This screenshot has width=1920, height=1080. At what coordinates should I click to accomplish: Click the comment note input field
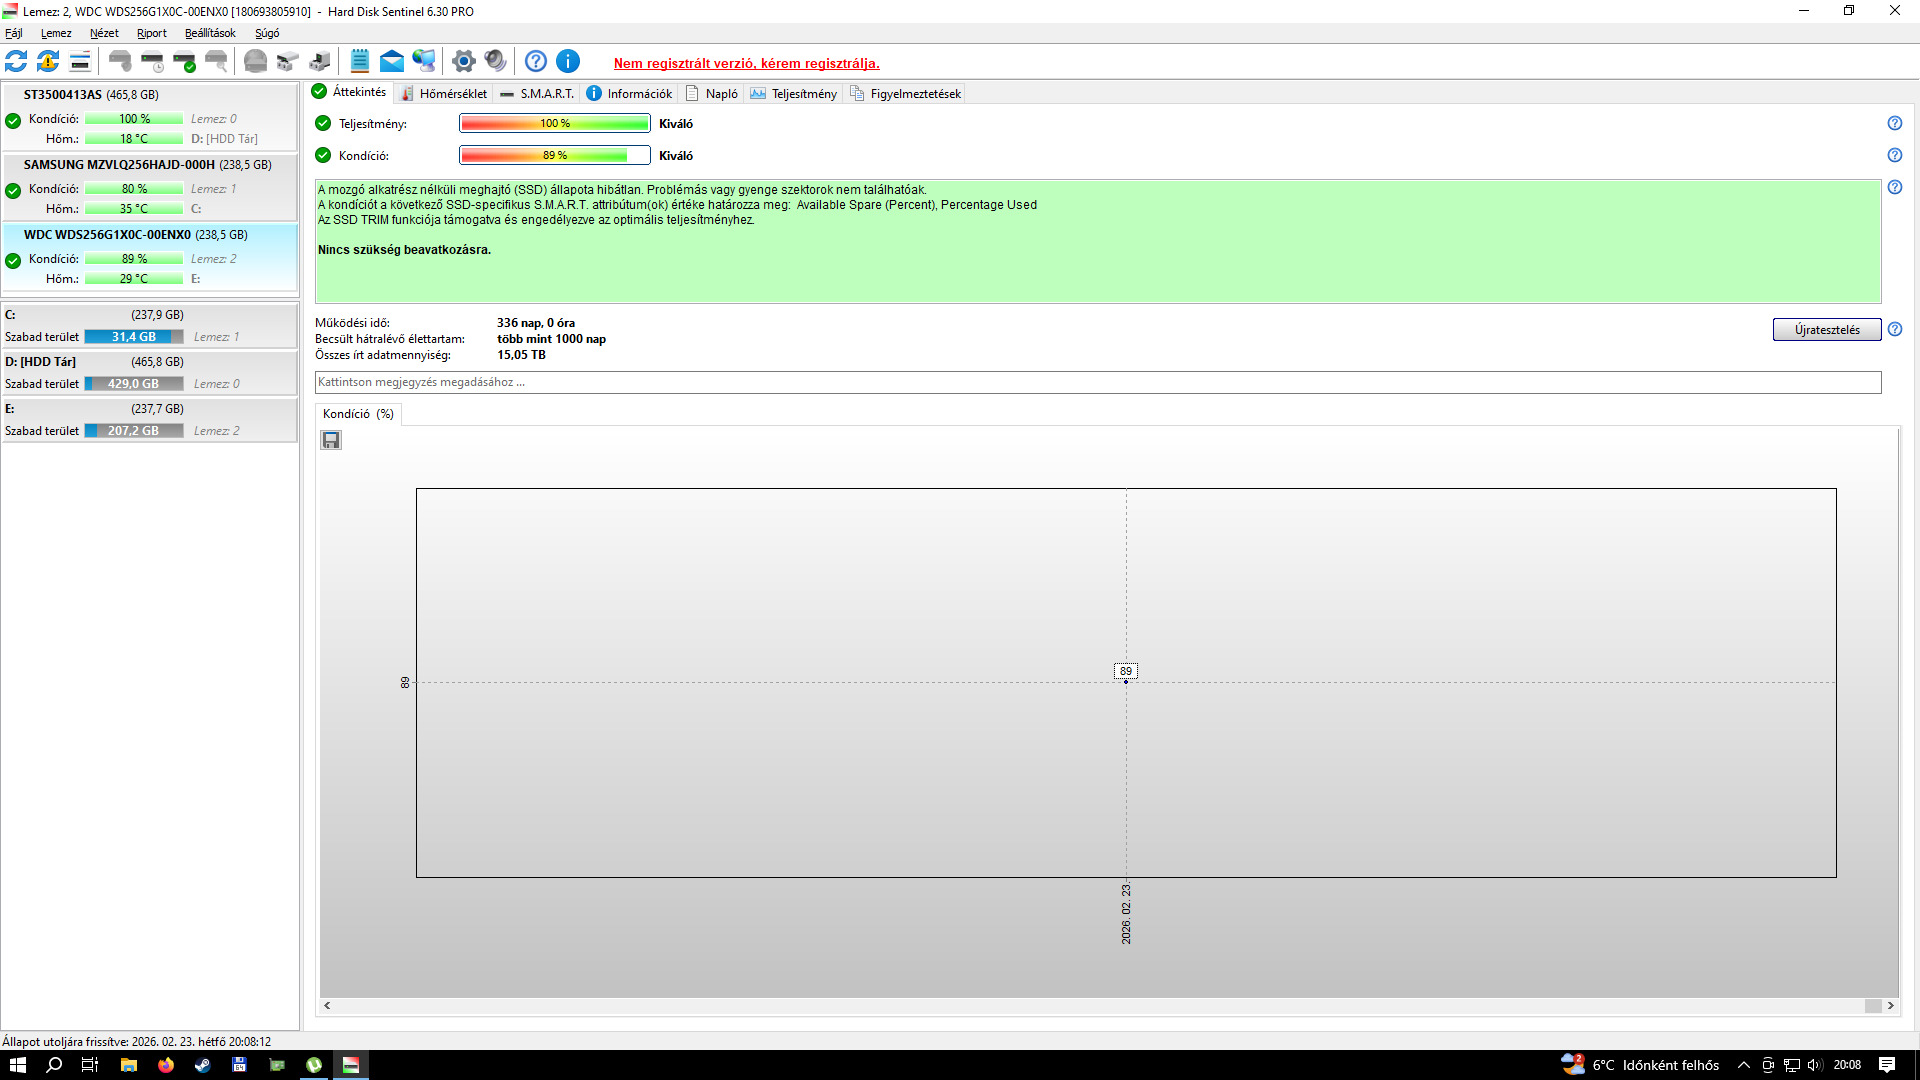point(1097,382)
